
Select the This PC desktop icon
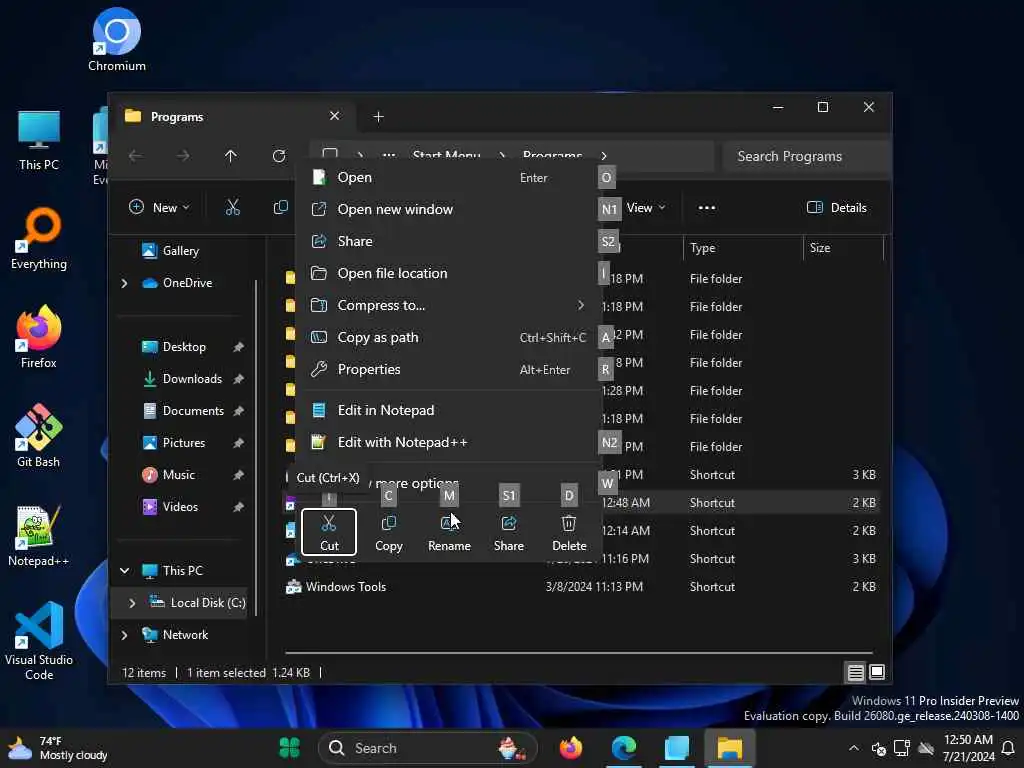coord(39,141)
